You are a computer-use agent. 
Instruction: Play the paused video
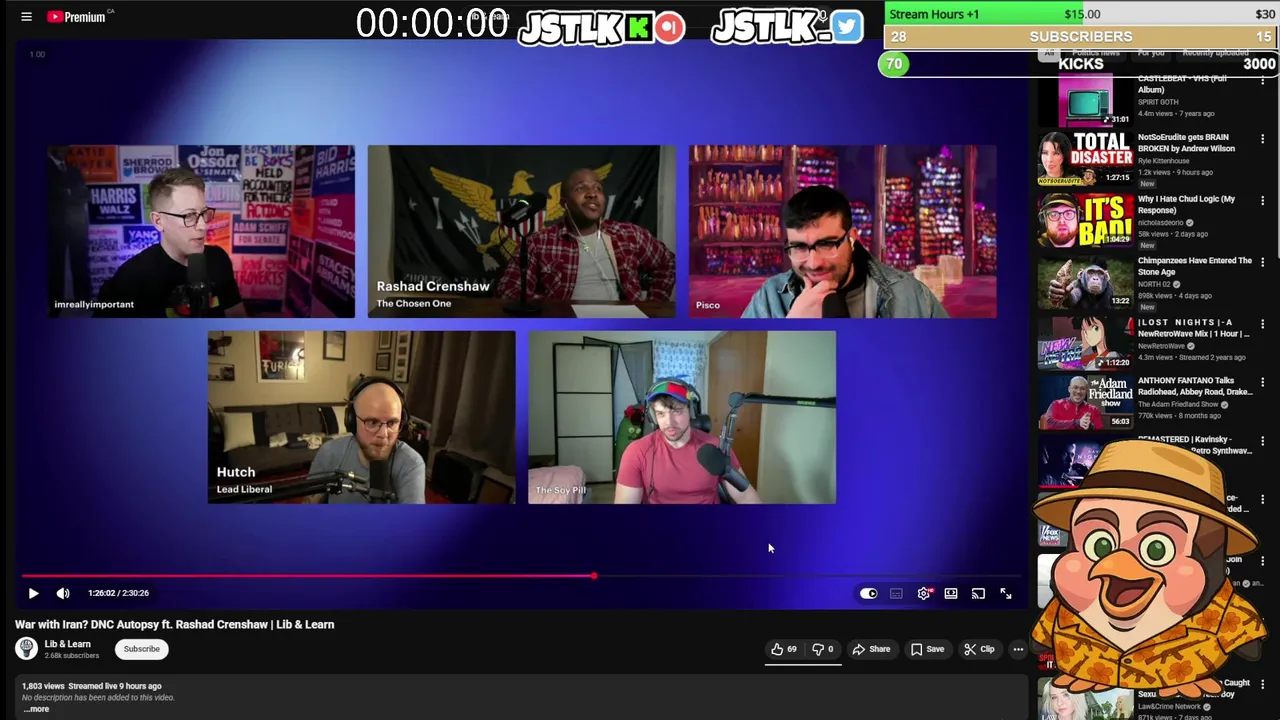point(33,593)
